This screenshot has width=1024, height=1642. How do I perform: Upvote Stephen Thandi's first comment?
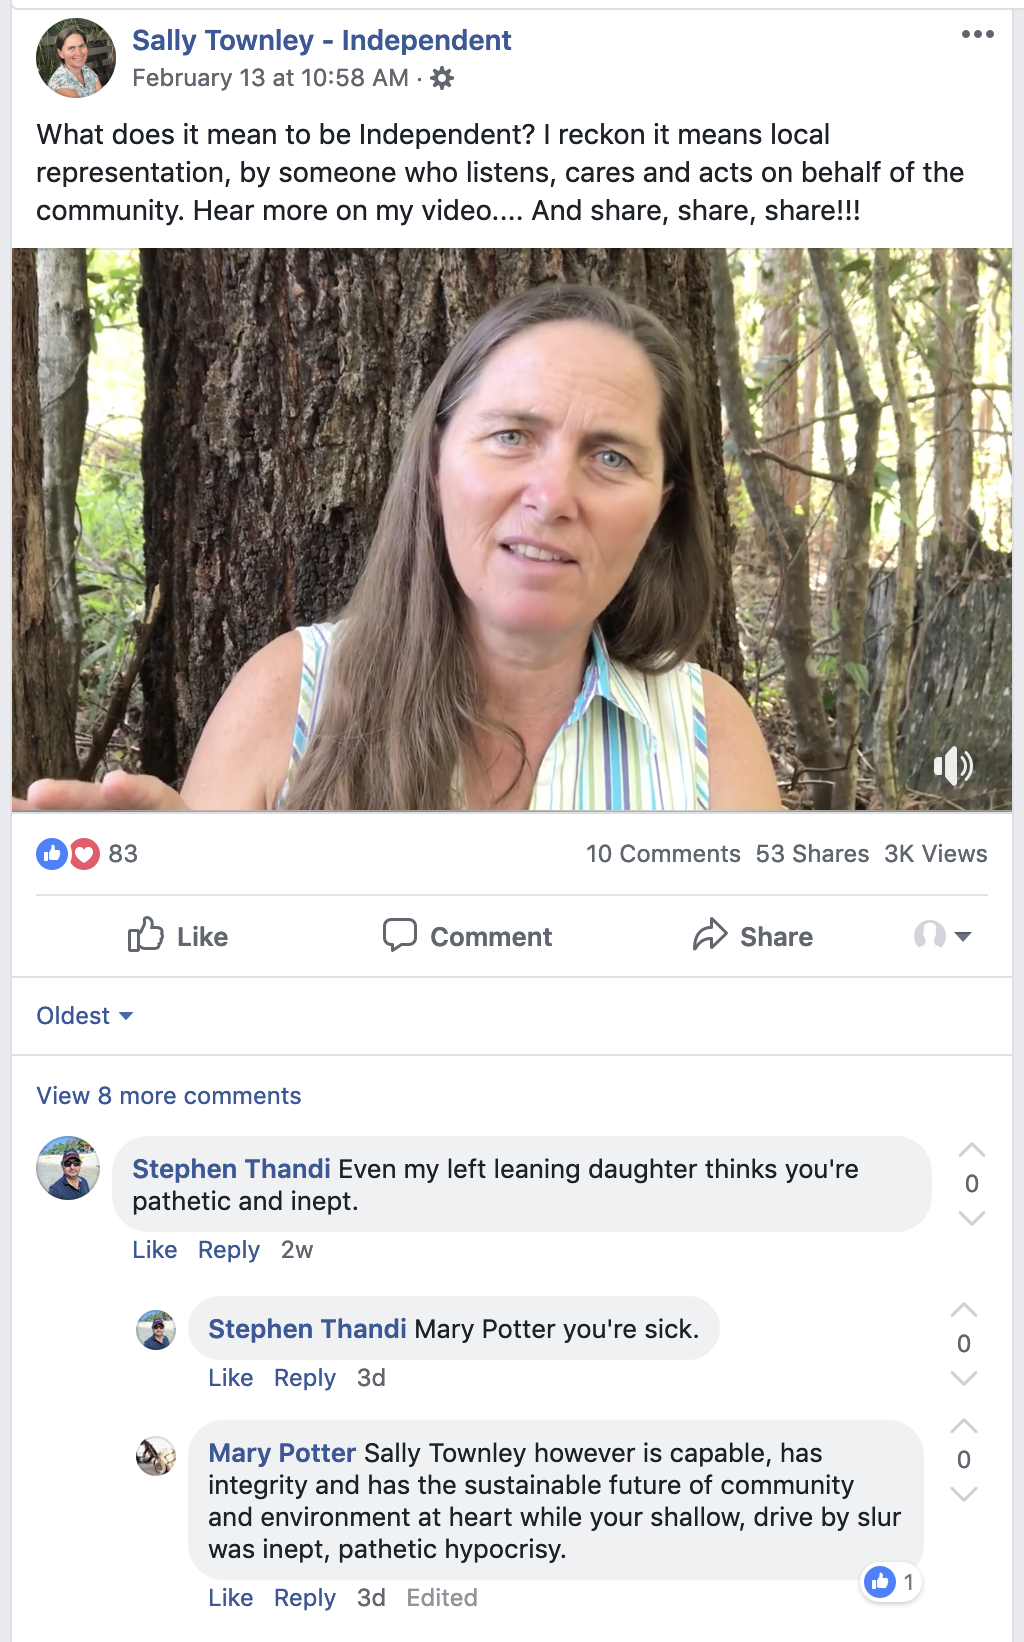972,1151
